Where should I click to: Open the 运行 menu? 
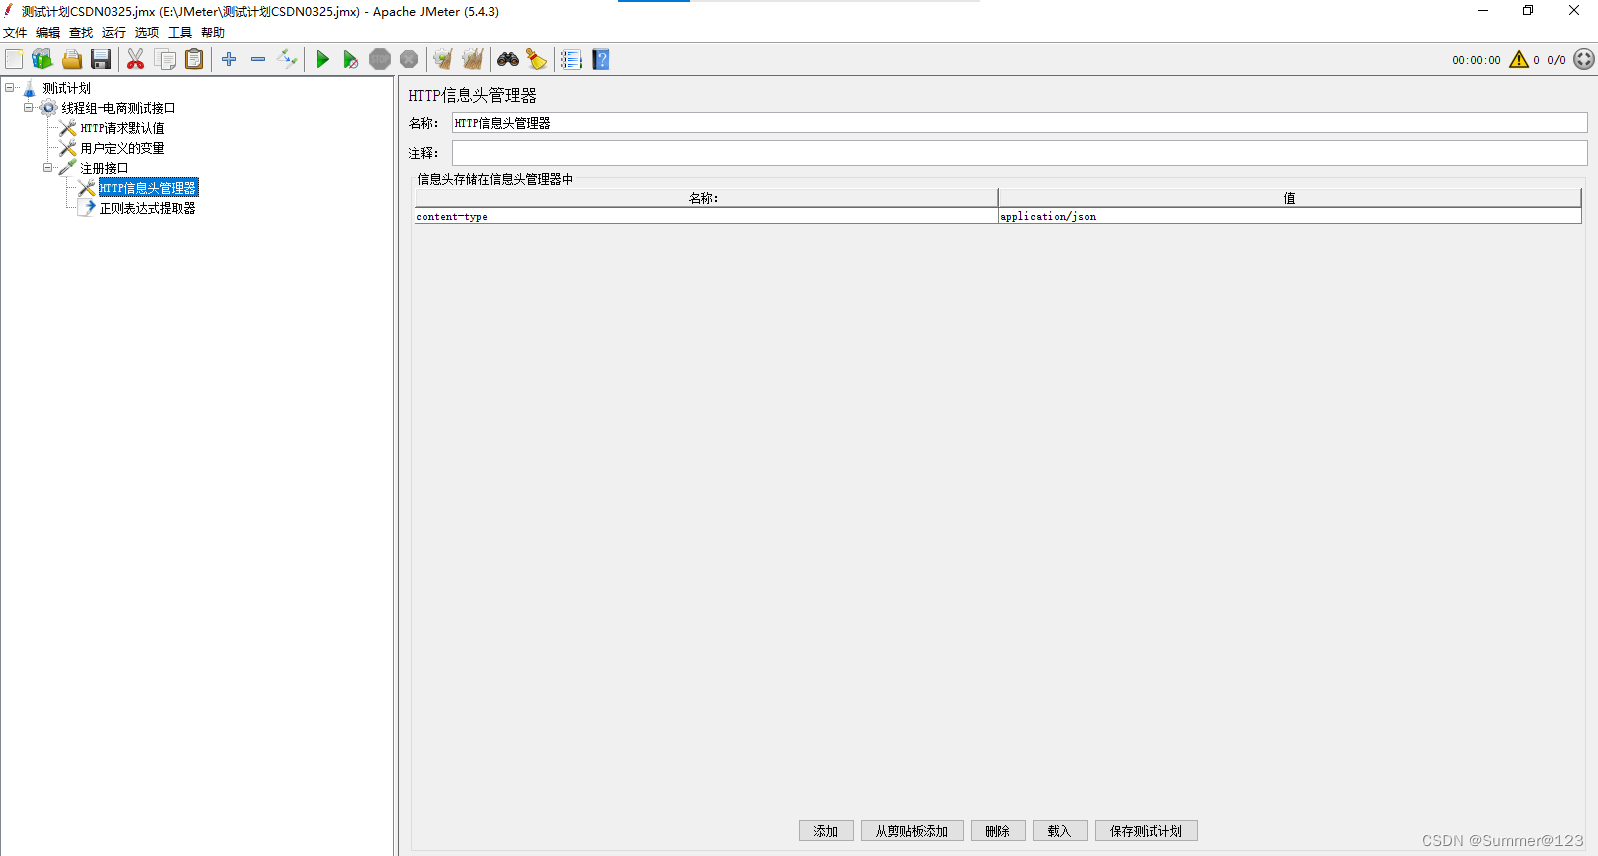click(114, 33)
